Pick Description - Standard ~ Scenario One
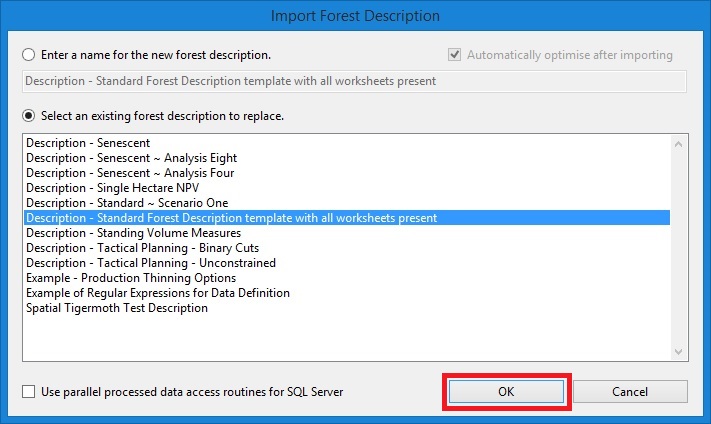Viewport: 711px width, 424px height. pyautogui.click(x=347, y=203)
